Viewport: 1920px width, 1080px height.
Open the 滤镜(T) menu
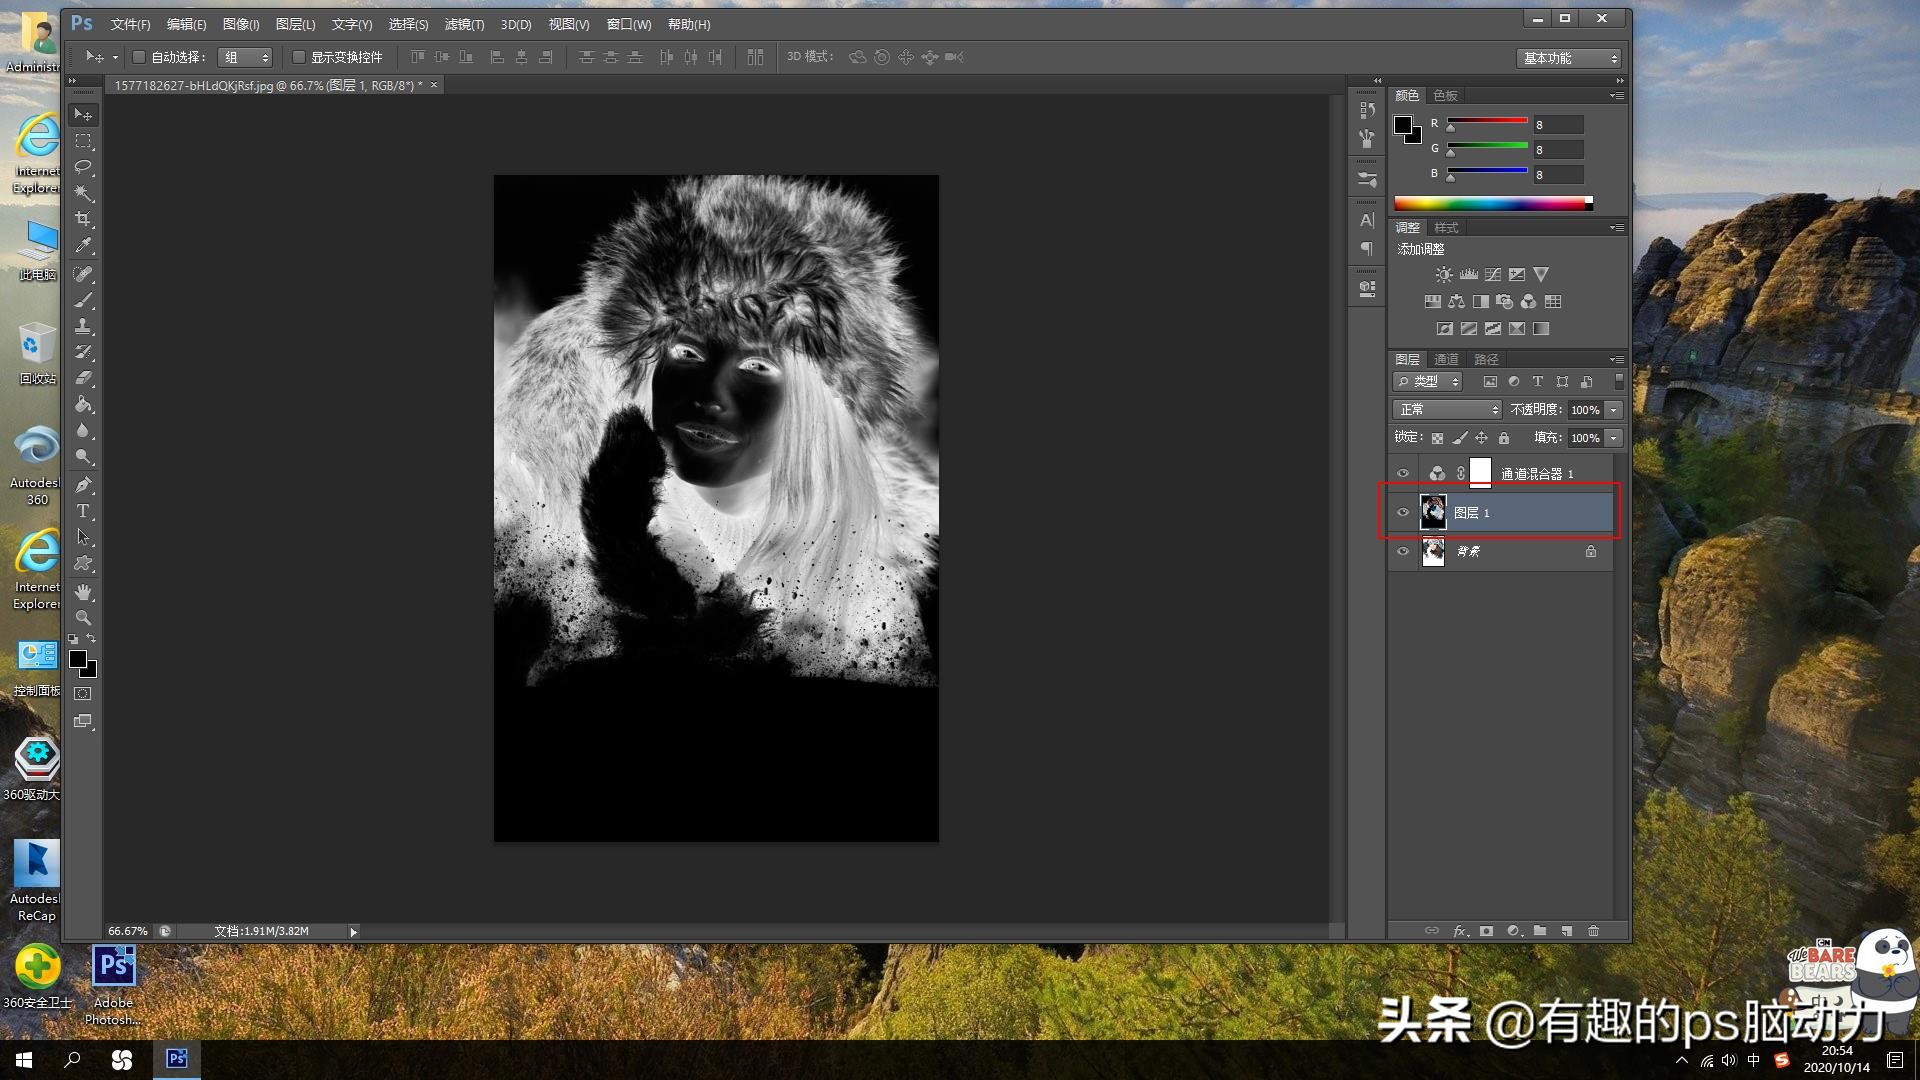click(x=464, y=24)
